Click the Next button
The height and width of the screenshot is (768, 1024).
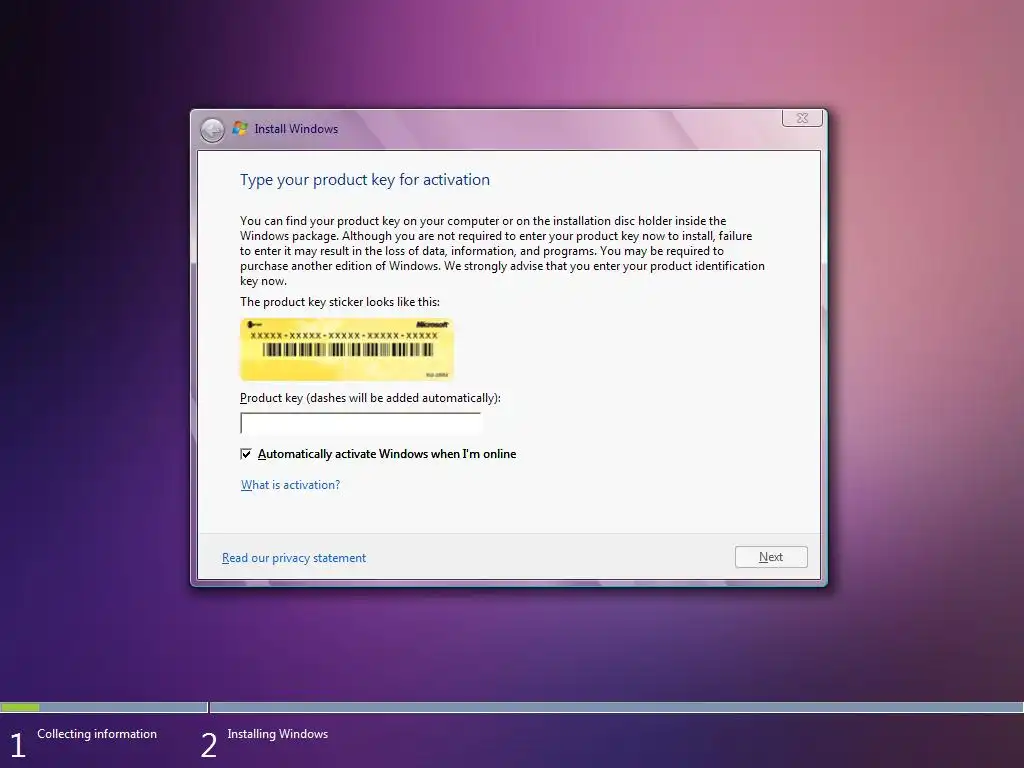(771, 557)
